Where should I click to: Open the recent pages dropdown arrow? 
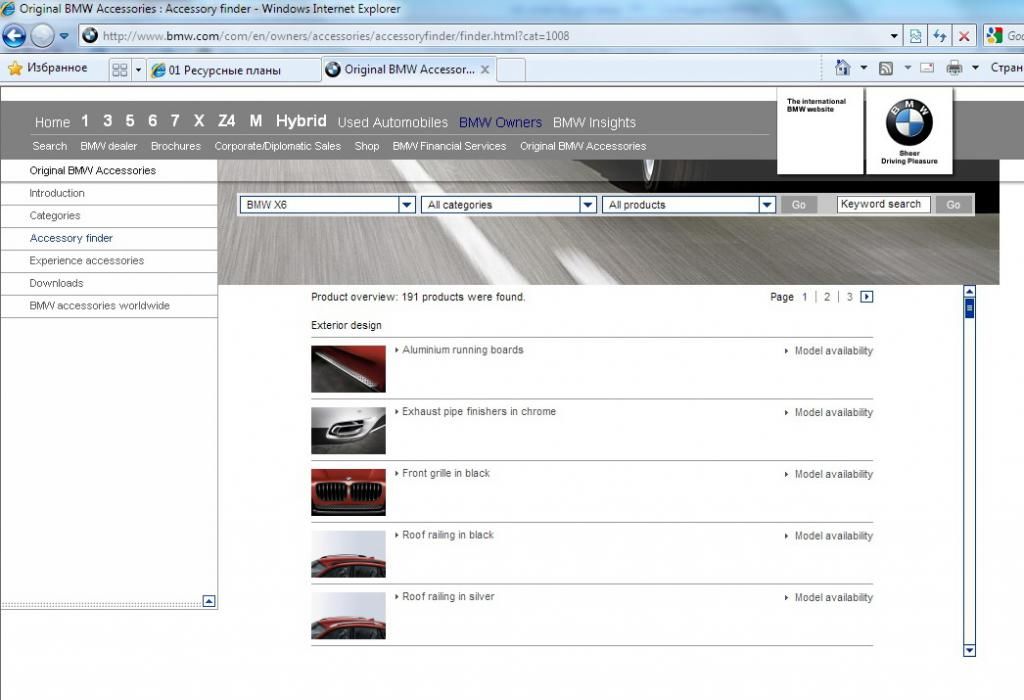(64, 36)
